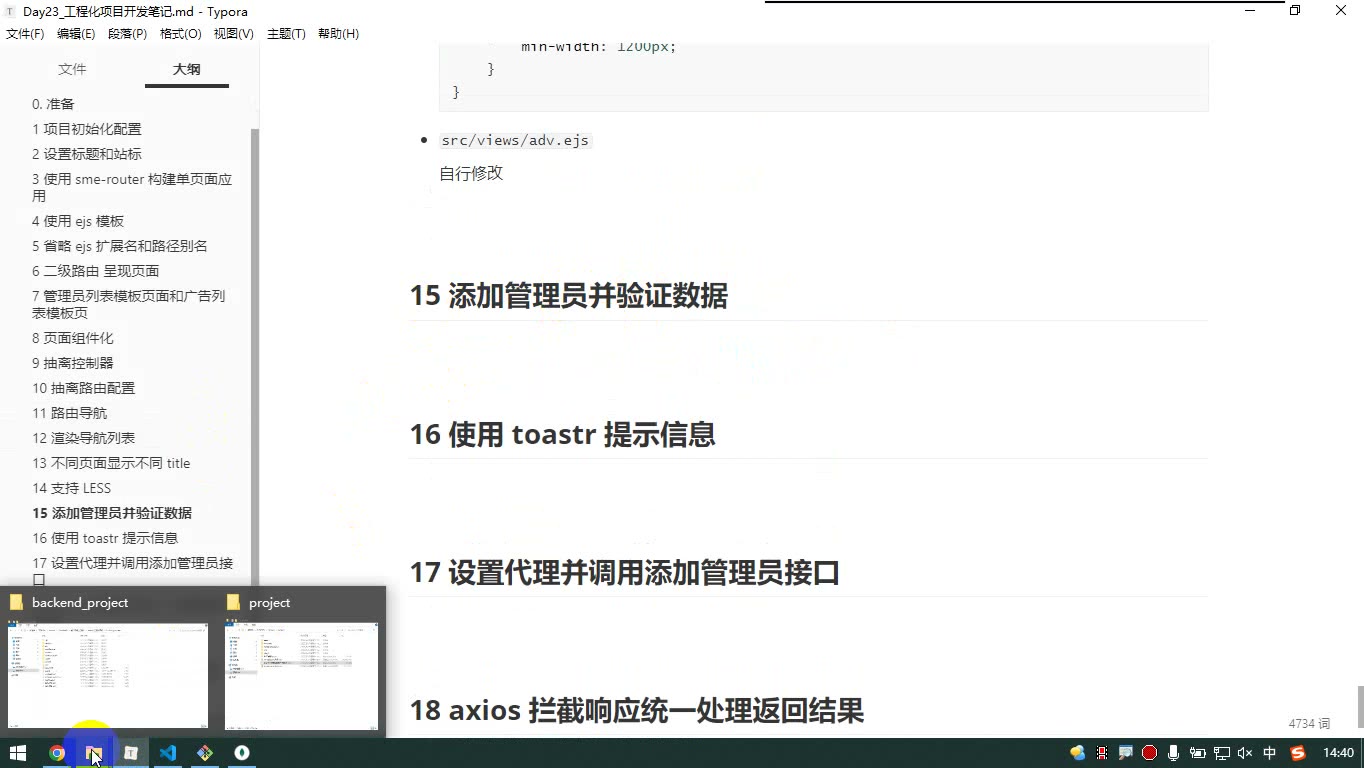Open the 文件(F) menu
This screenshot has width=1364, height=768.
(25, 34)
